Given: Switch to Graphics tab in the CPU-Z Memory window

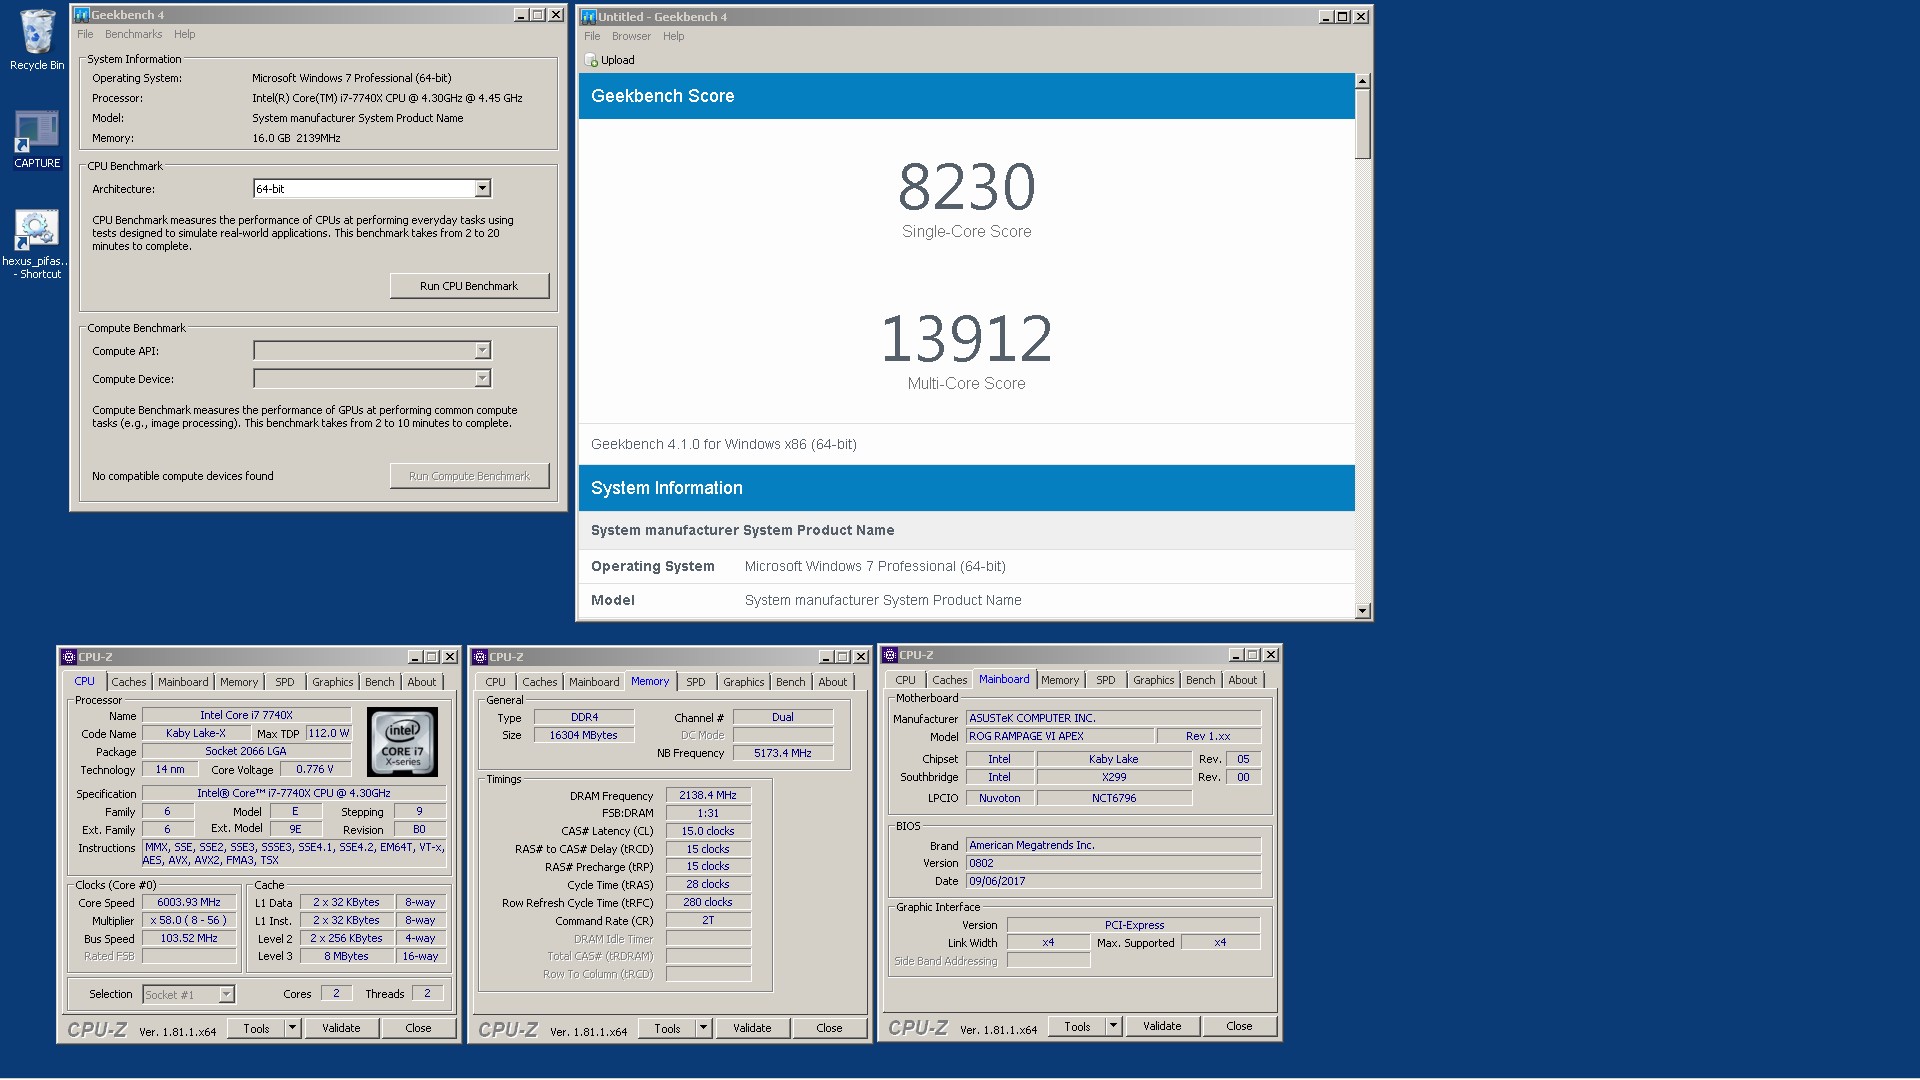Looking at the screenshot, I should [744, 682].
